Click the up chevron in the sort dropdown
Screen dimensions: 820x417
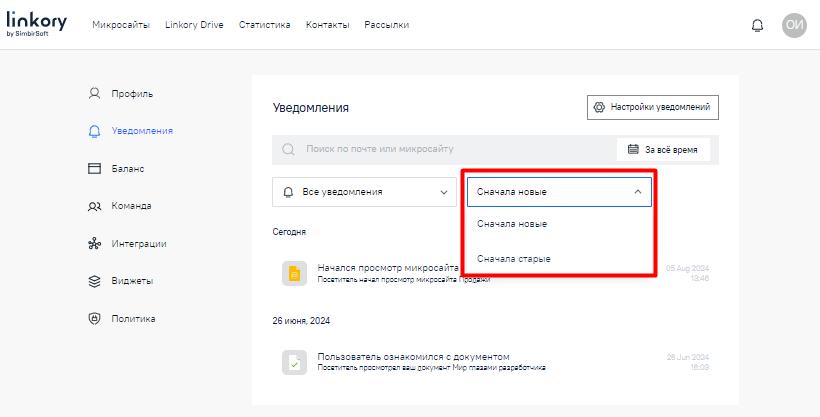pos(637,192)
